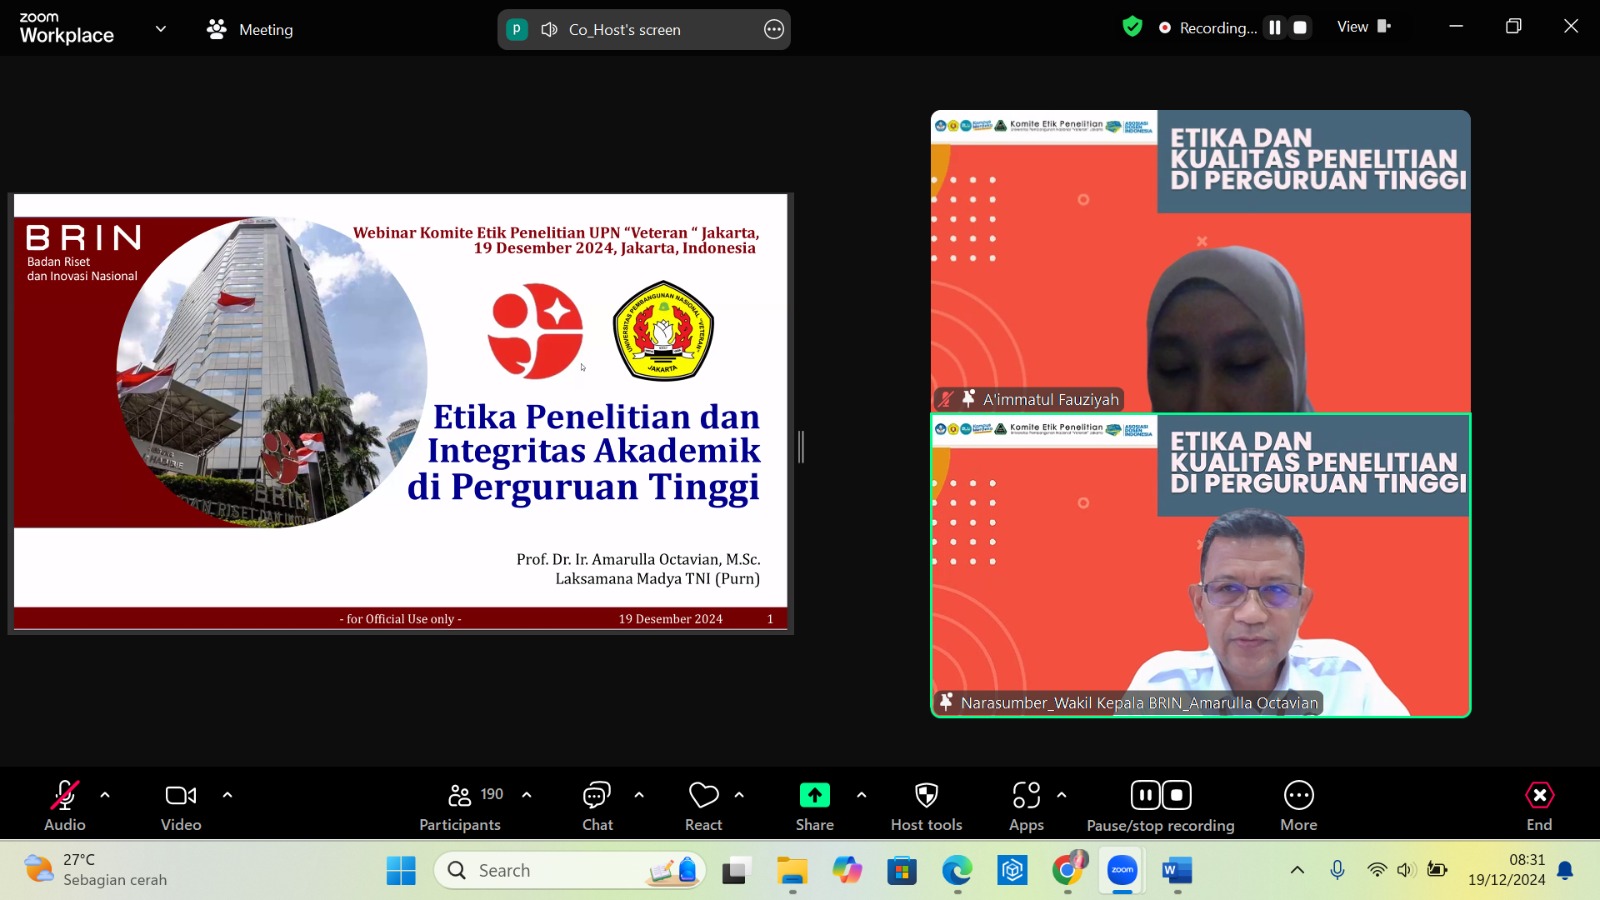Open the Zoom Workplace dropdown
The height and width of the screenshot is (900, 1600).
(160, 29)
